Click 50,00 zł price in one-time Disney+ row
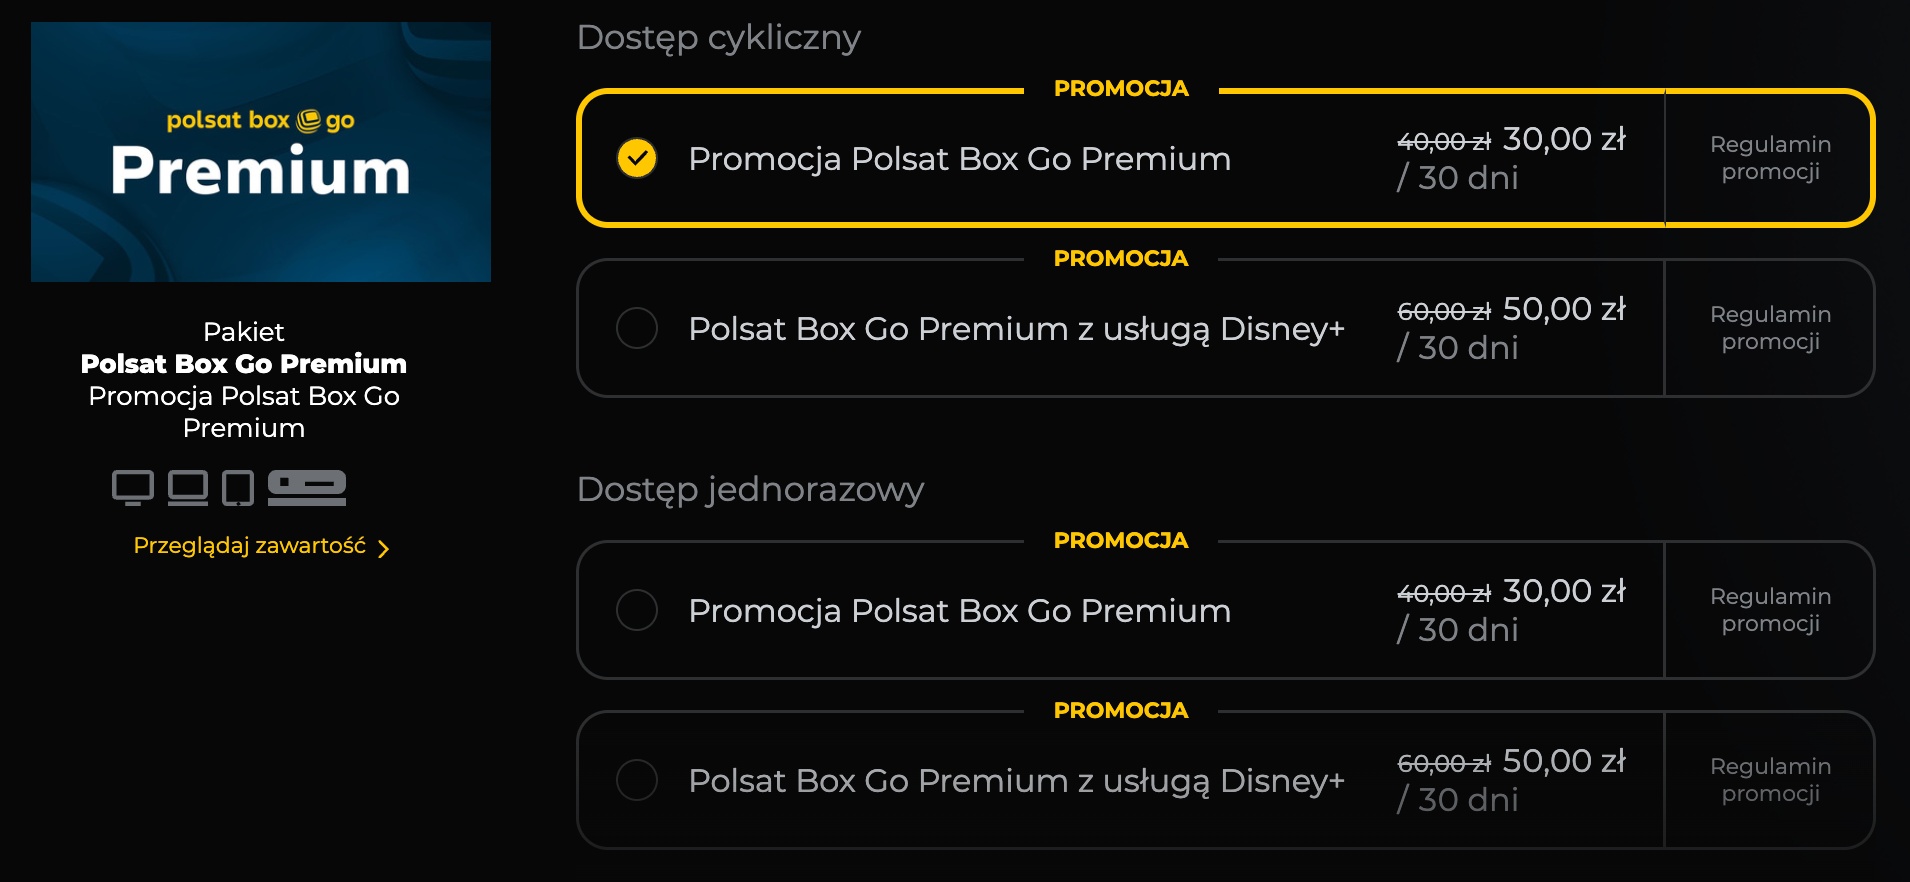 point(1564,761)
